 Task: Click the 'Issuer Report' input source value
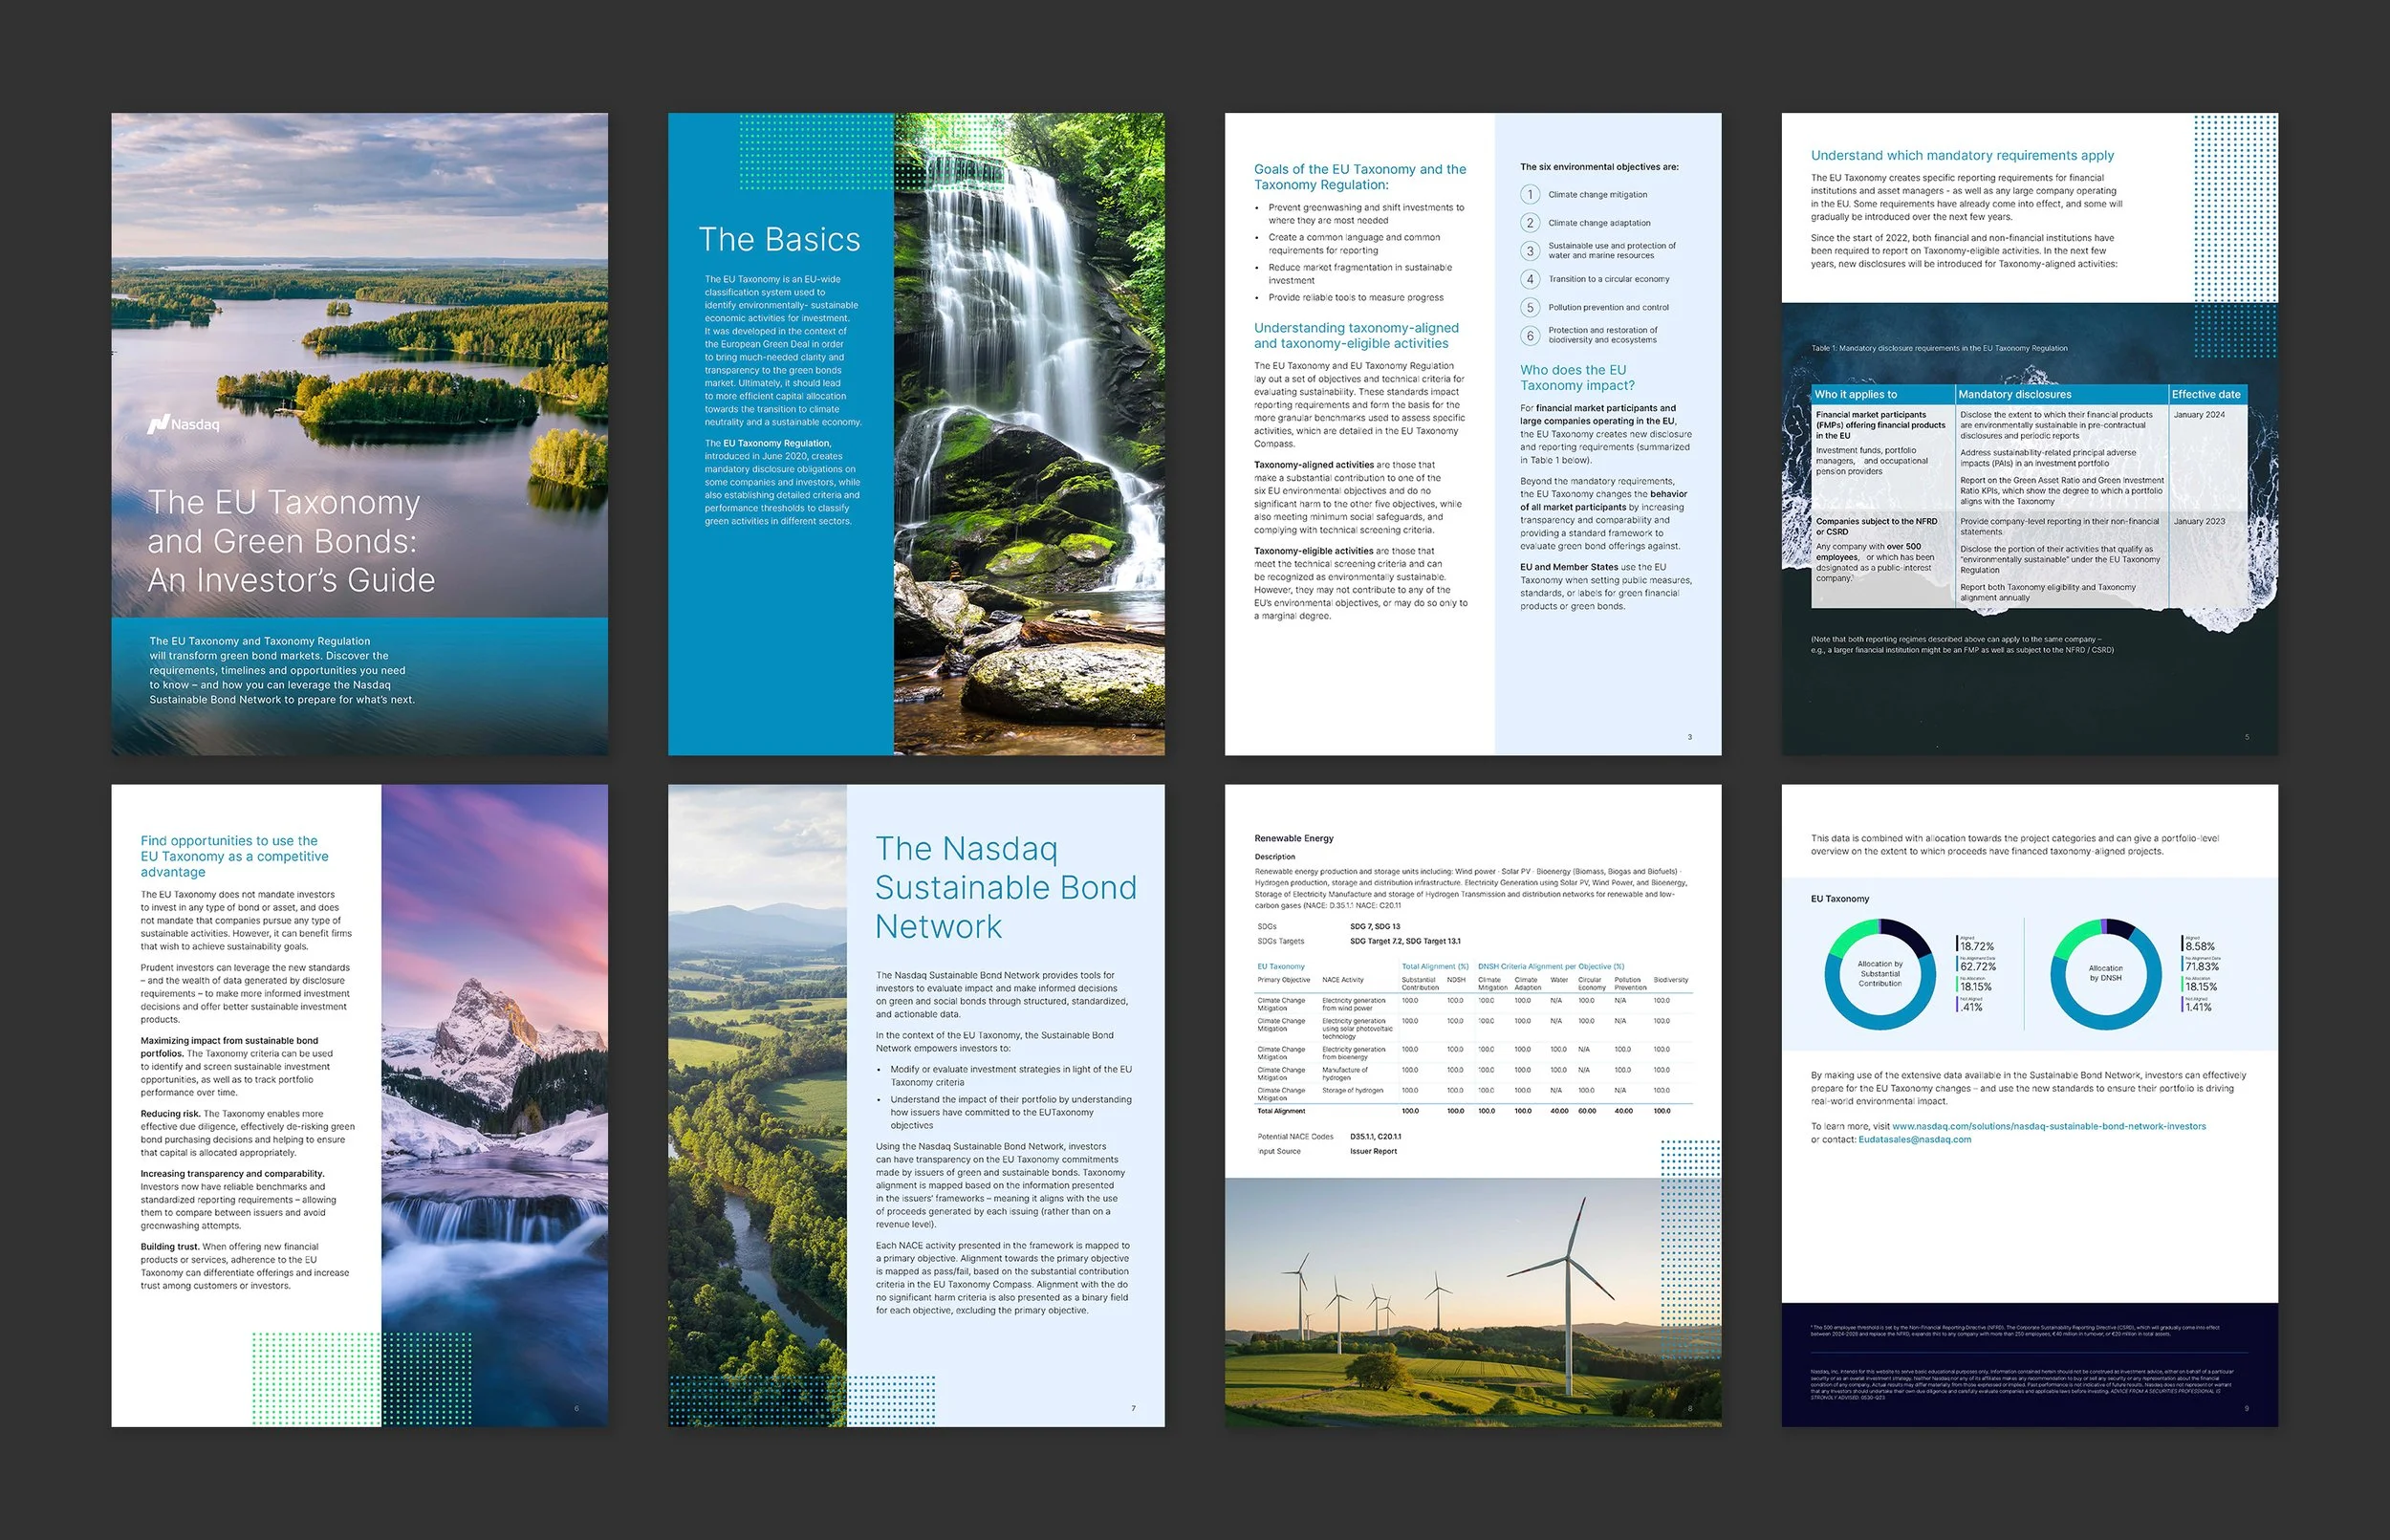[1373, 1151]
